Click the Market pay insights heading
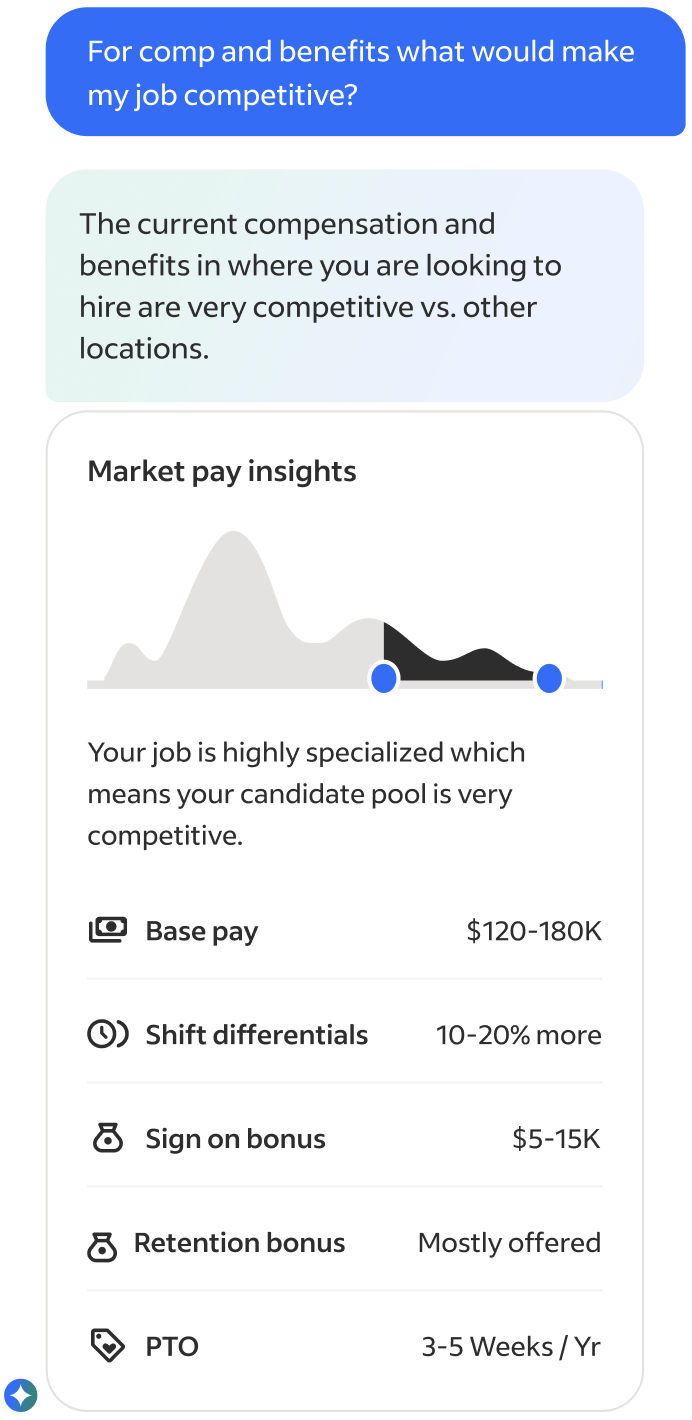The width and height of the screenshot is (692, 1420). [222, 471]
